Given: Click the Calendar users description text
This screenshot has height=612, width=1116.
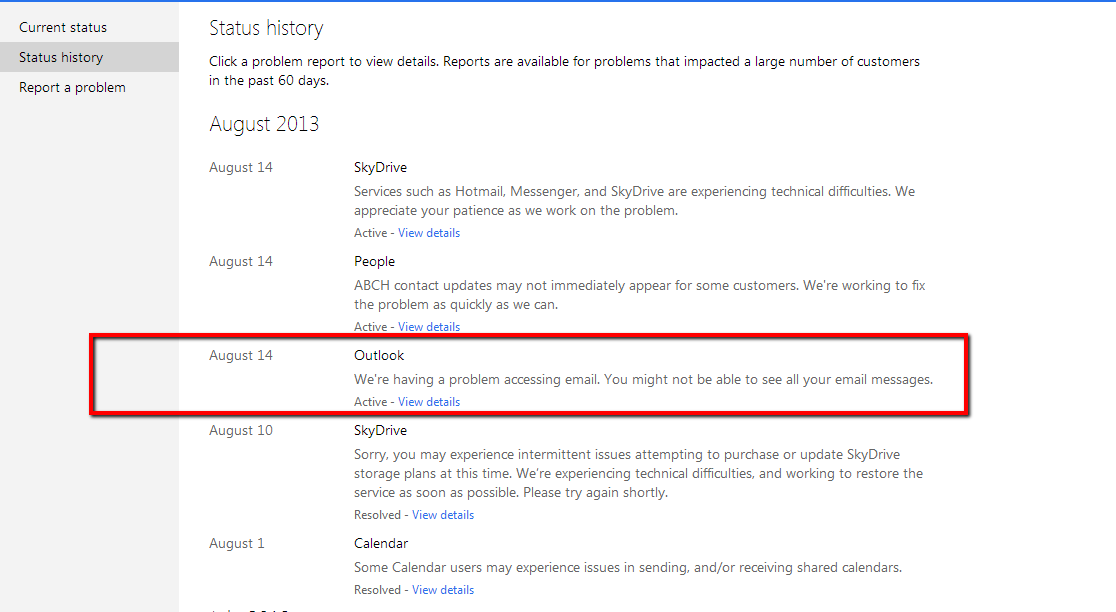Looking at the screenshot, I should coord(628,567).
